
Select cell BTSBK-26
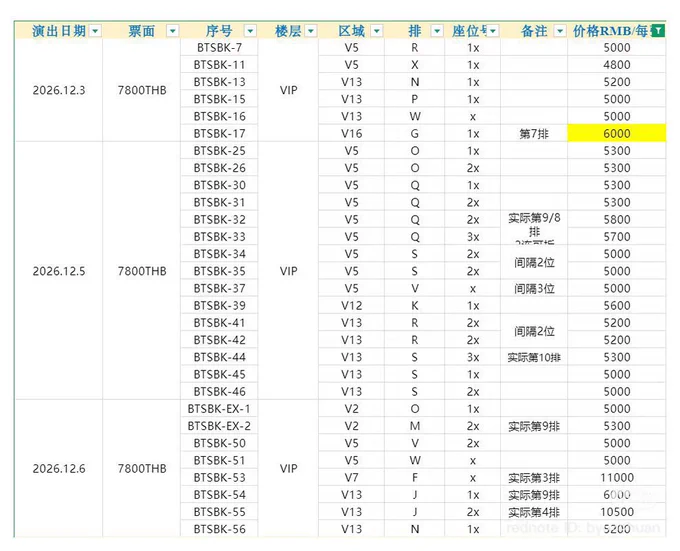(219, 168)
